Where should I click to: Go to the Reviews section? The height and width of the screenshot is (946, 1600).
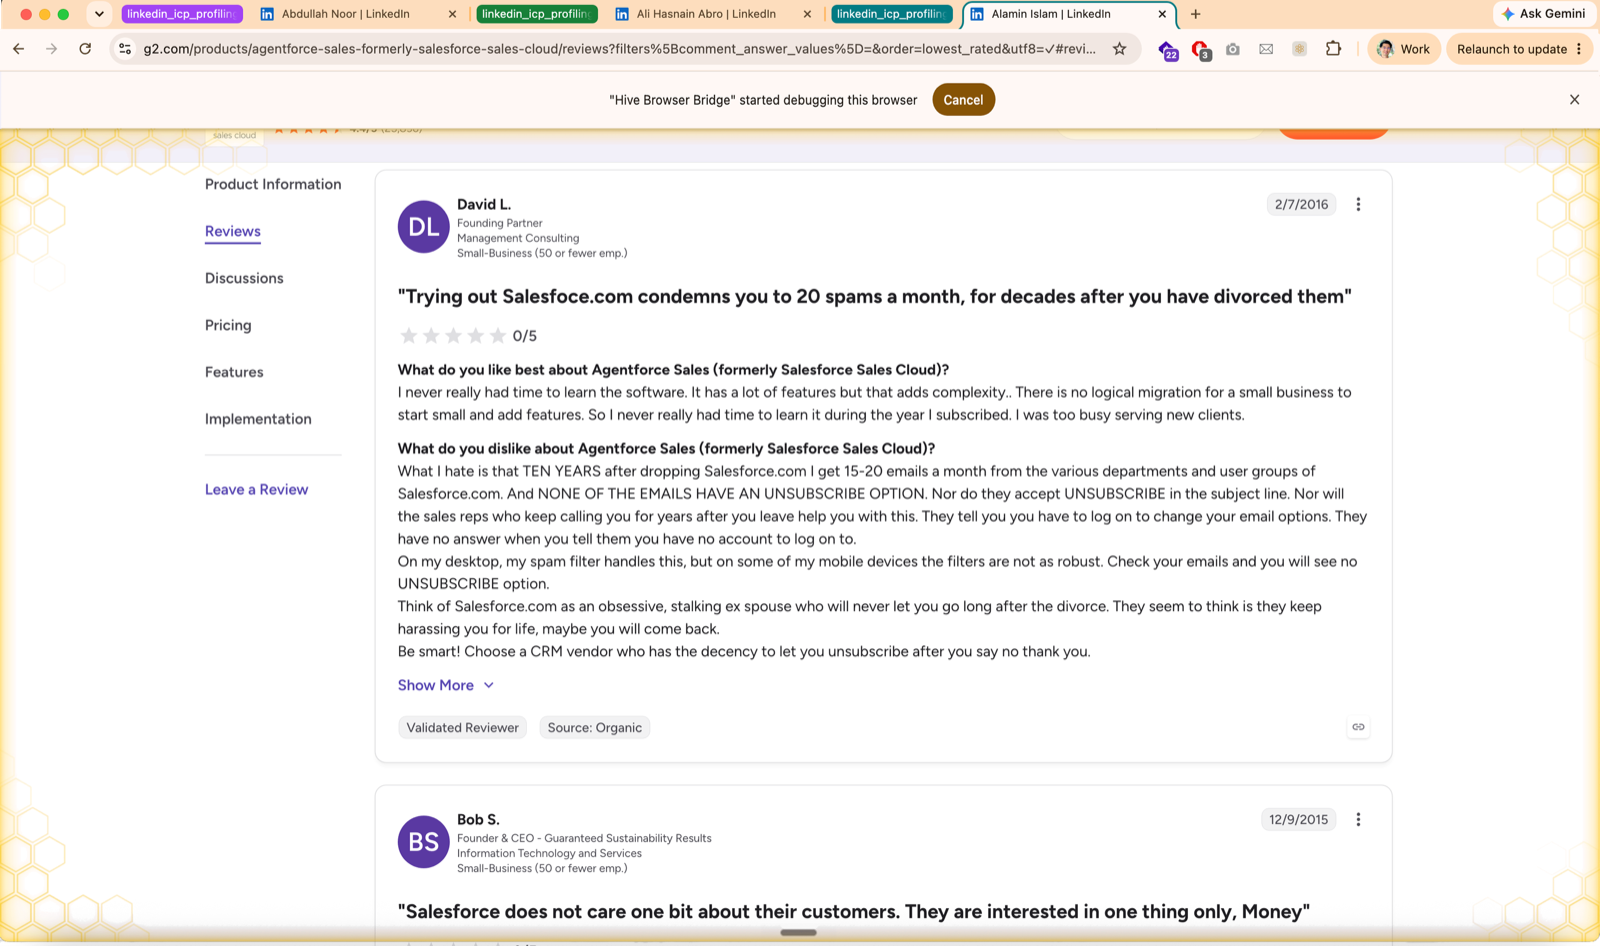[233, 231]
